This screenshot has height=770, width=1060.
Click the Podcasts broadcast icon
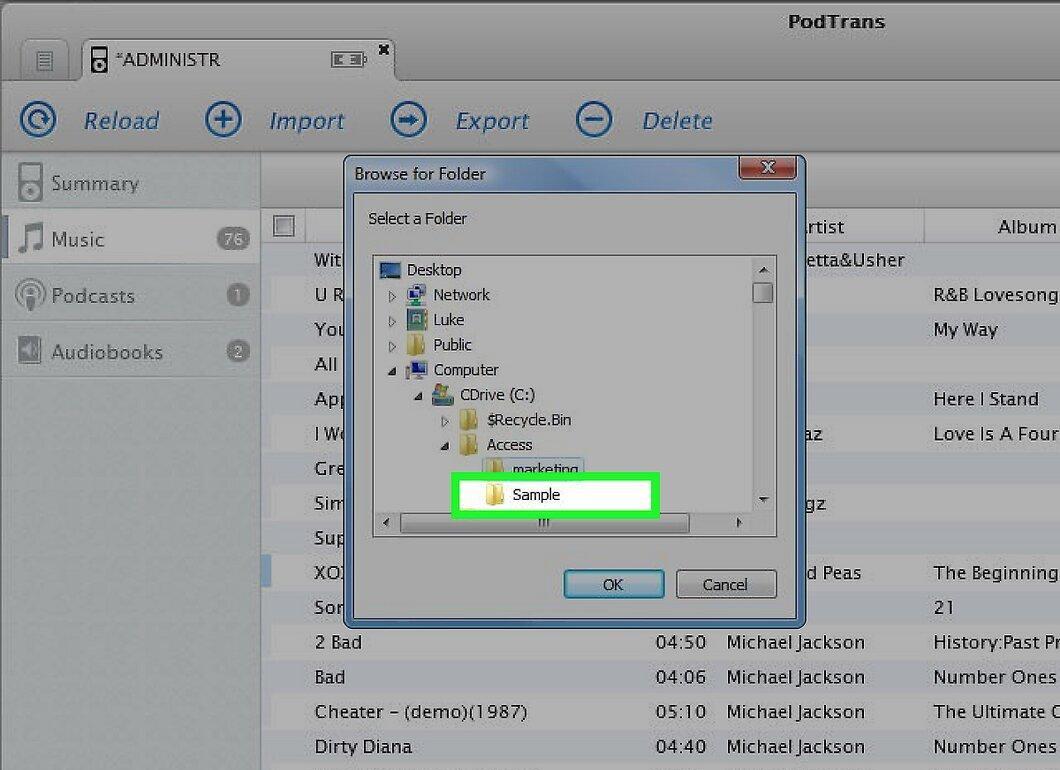(30, 295)
